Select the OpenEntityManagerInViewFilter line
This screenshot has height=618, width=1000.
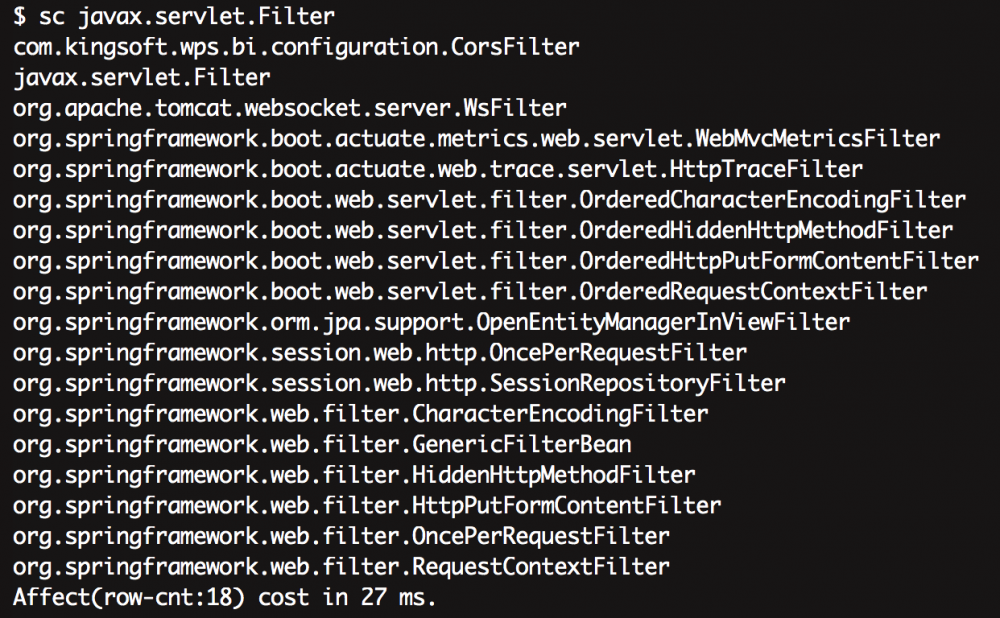431,322
